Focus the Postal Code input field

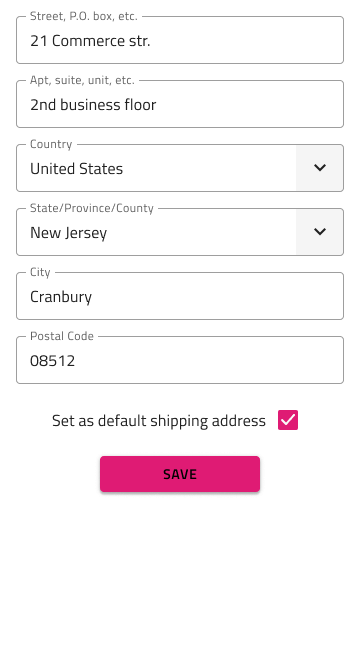tap(180, 360)
